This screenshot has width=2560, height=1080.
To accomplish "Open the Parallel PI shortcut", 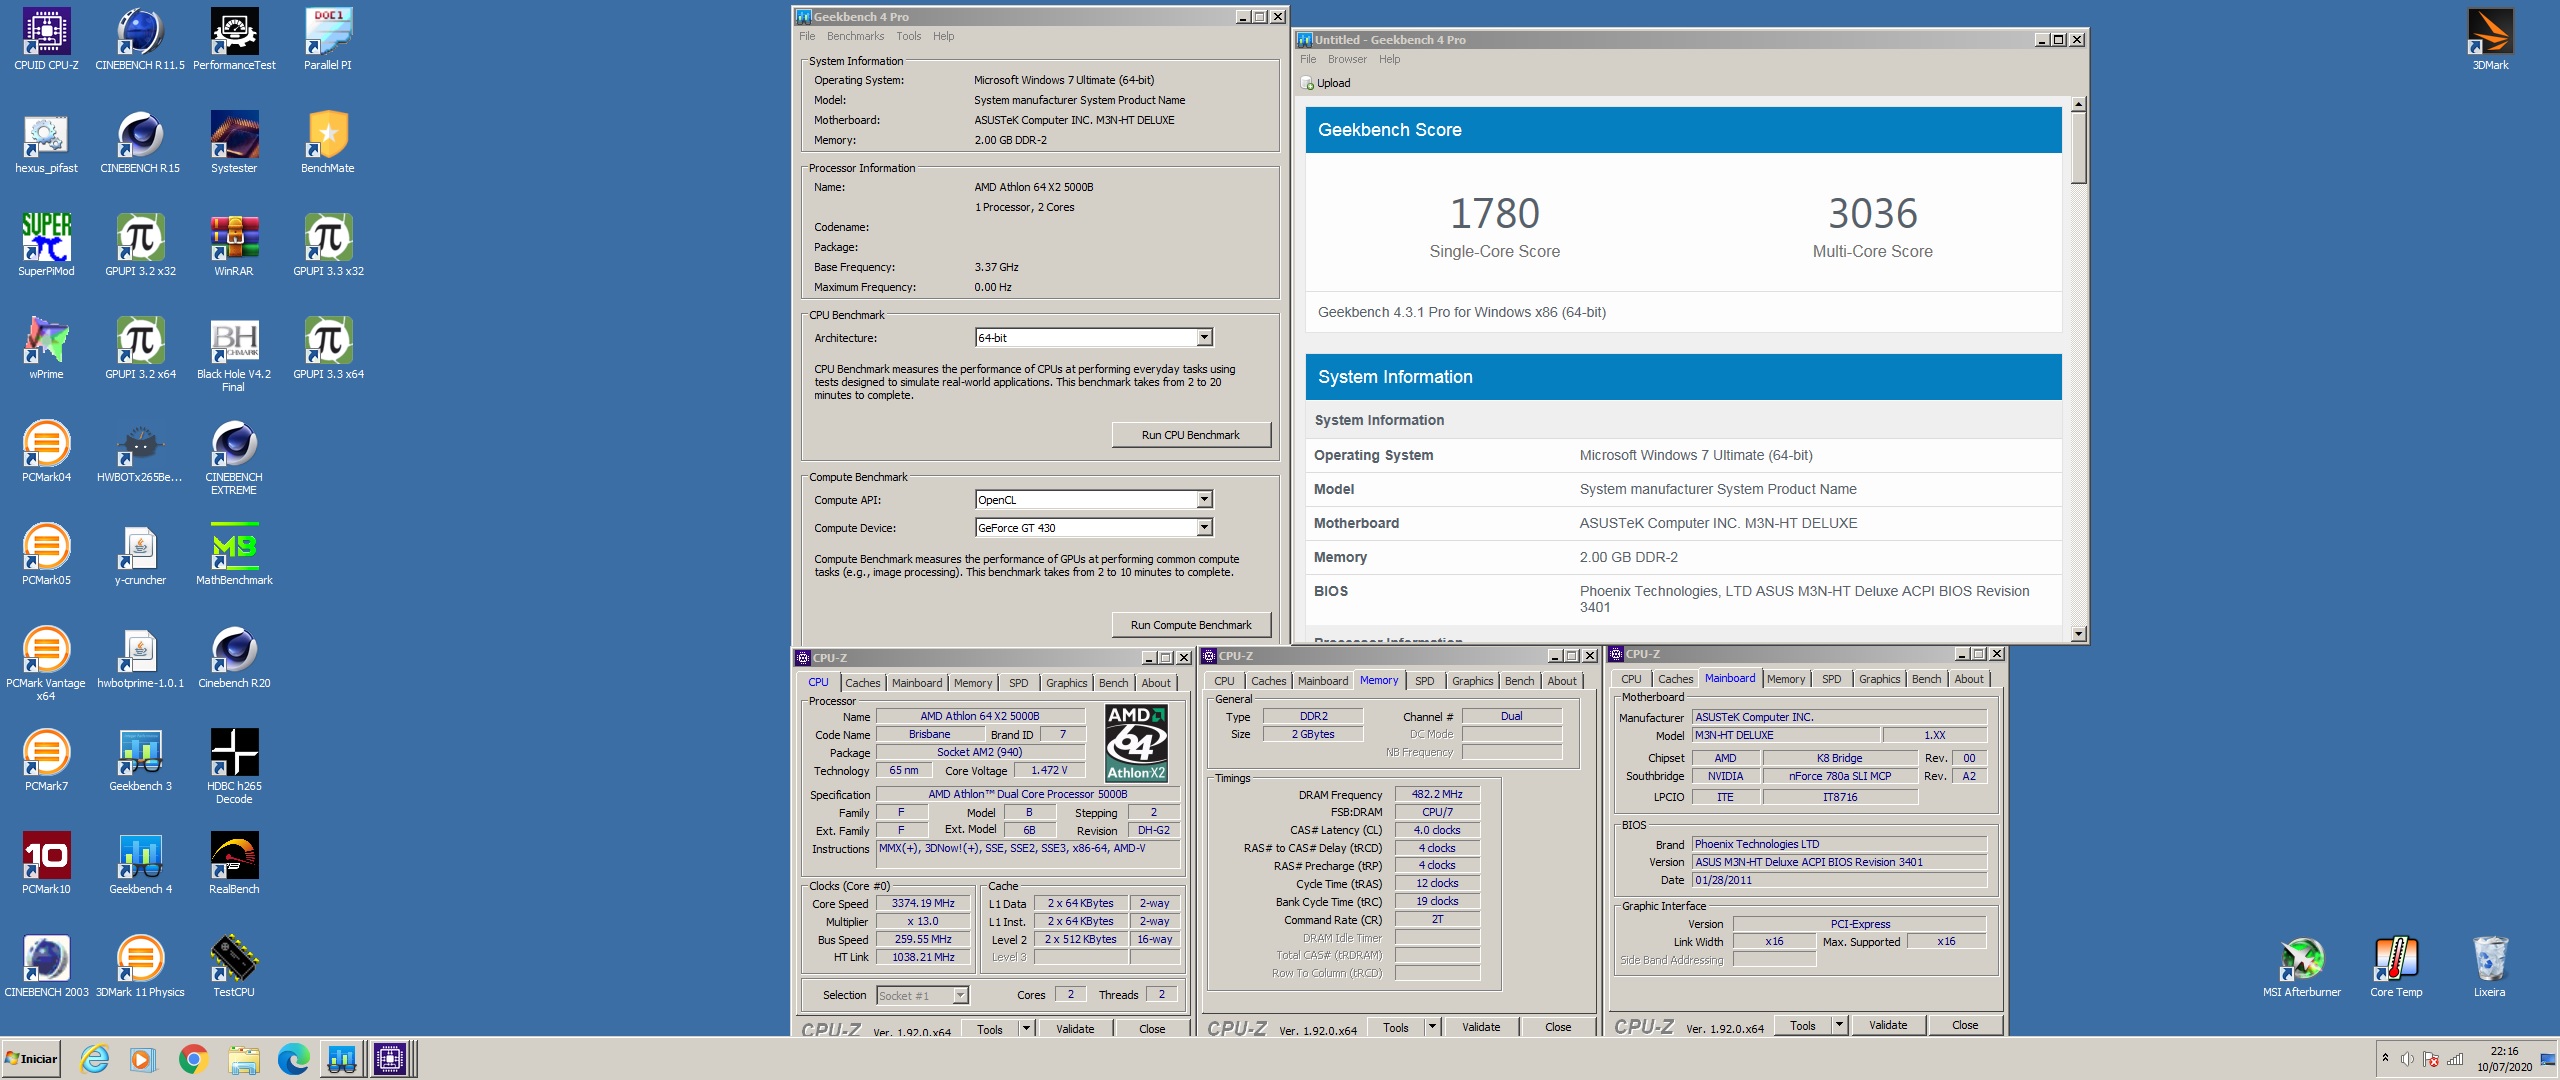I will (328, 40).
